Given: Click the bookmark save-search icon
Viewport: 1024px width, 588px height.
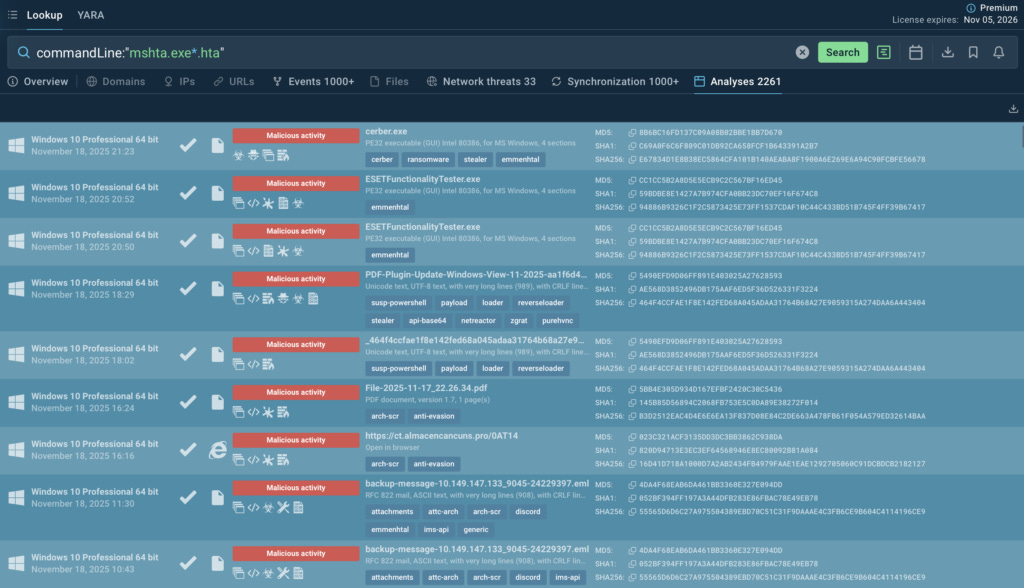Looking at the screenshot, I should [973, 52].
